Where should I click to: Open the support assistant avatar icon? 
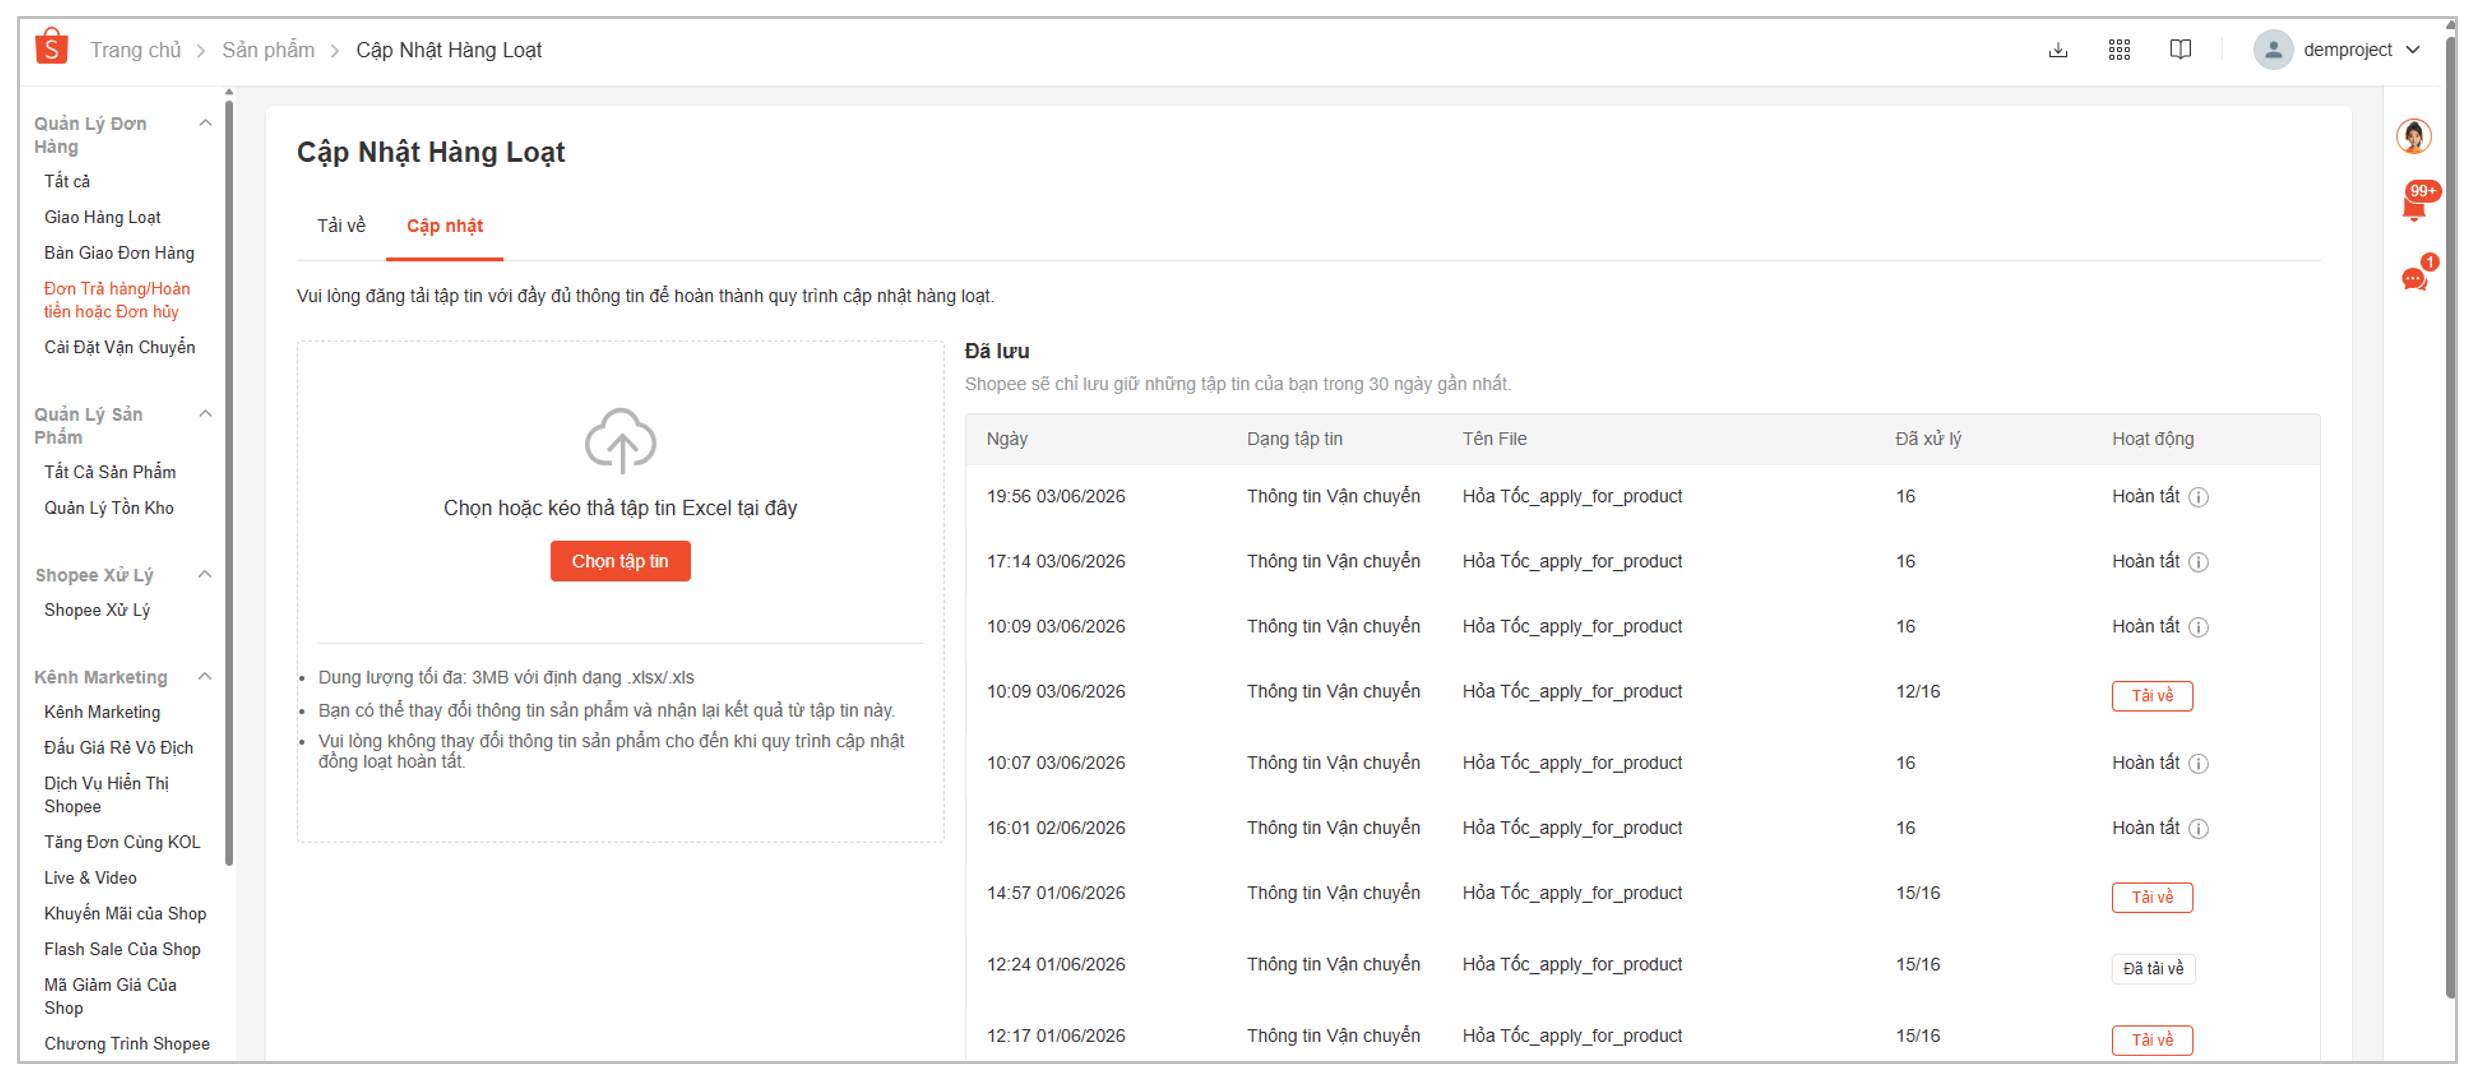click(x=2414, y=136)
